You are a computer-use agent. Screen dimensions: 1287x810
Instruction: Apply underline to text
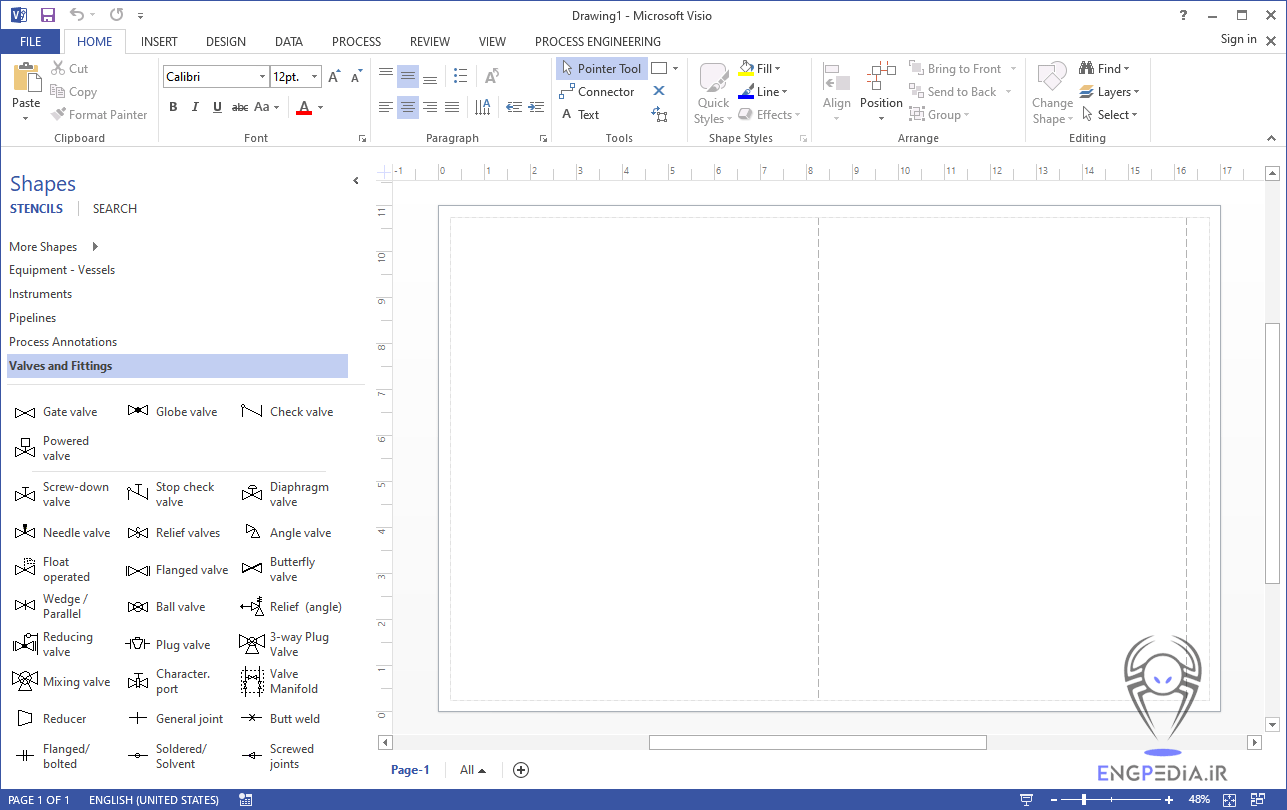(x=217, y=106)
